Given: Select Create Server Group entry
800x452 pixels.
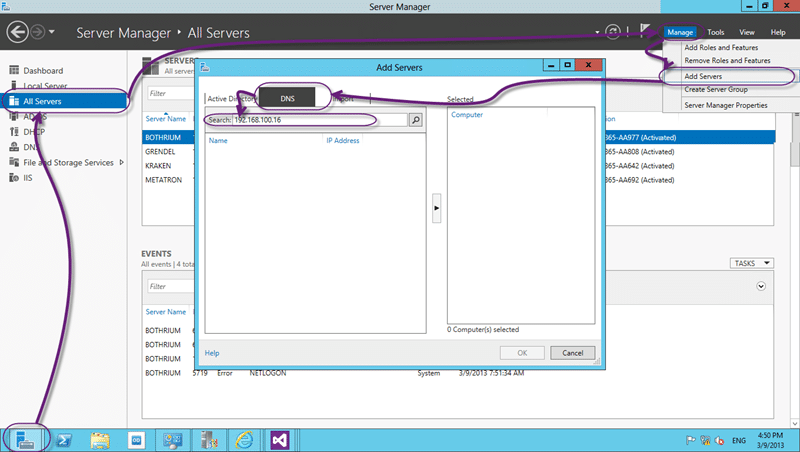Looking at the screenshot, I should 716,89.
